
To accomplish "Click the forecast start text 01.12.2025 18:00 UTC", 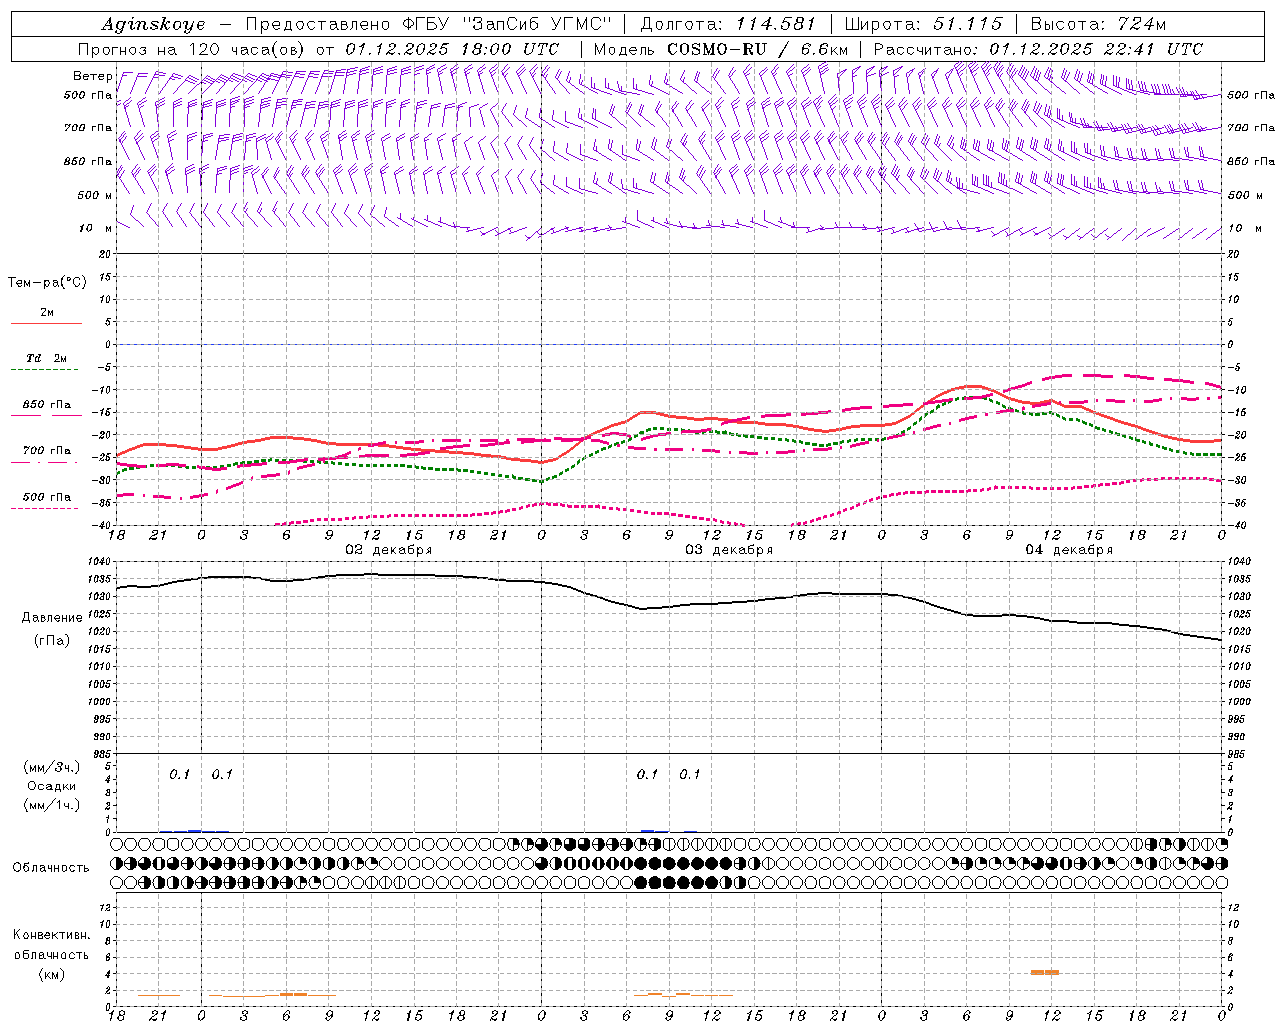I will (x=452, y=49).
